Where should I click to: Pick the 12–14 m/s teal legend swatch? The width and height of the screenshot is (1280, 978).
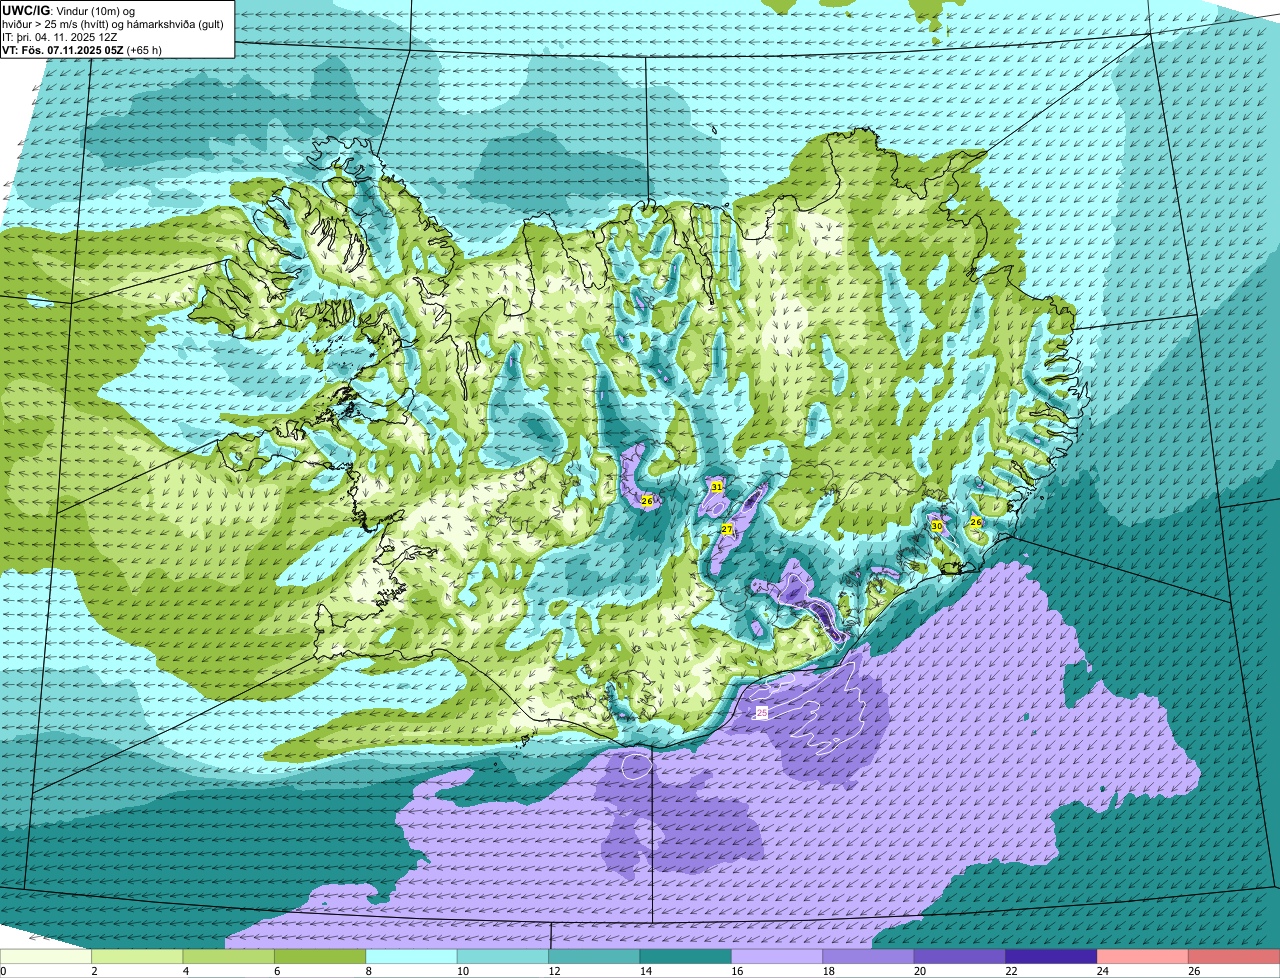tap(594, 957)
